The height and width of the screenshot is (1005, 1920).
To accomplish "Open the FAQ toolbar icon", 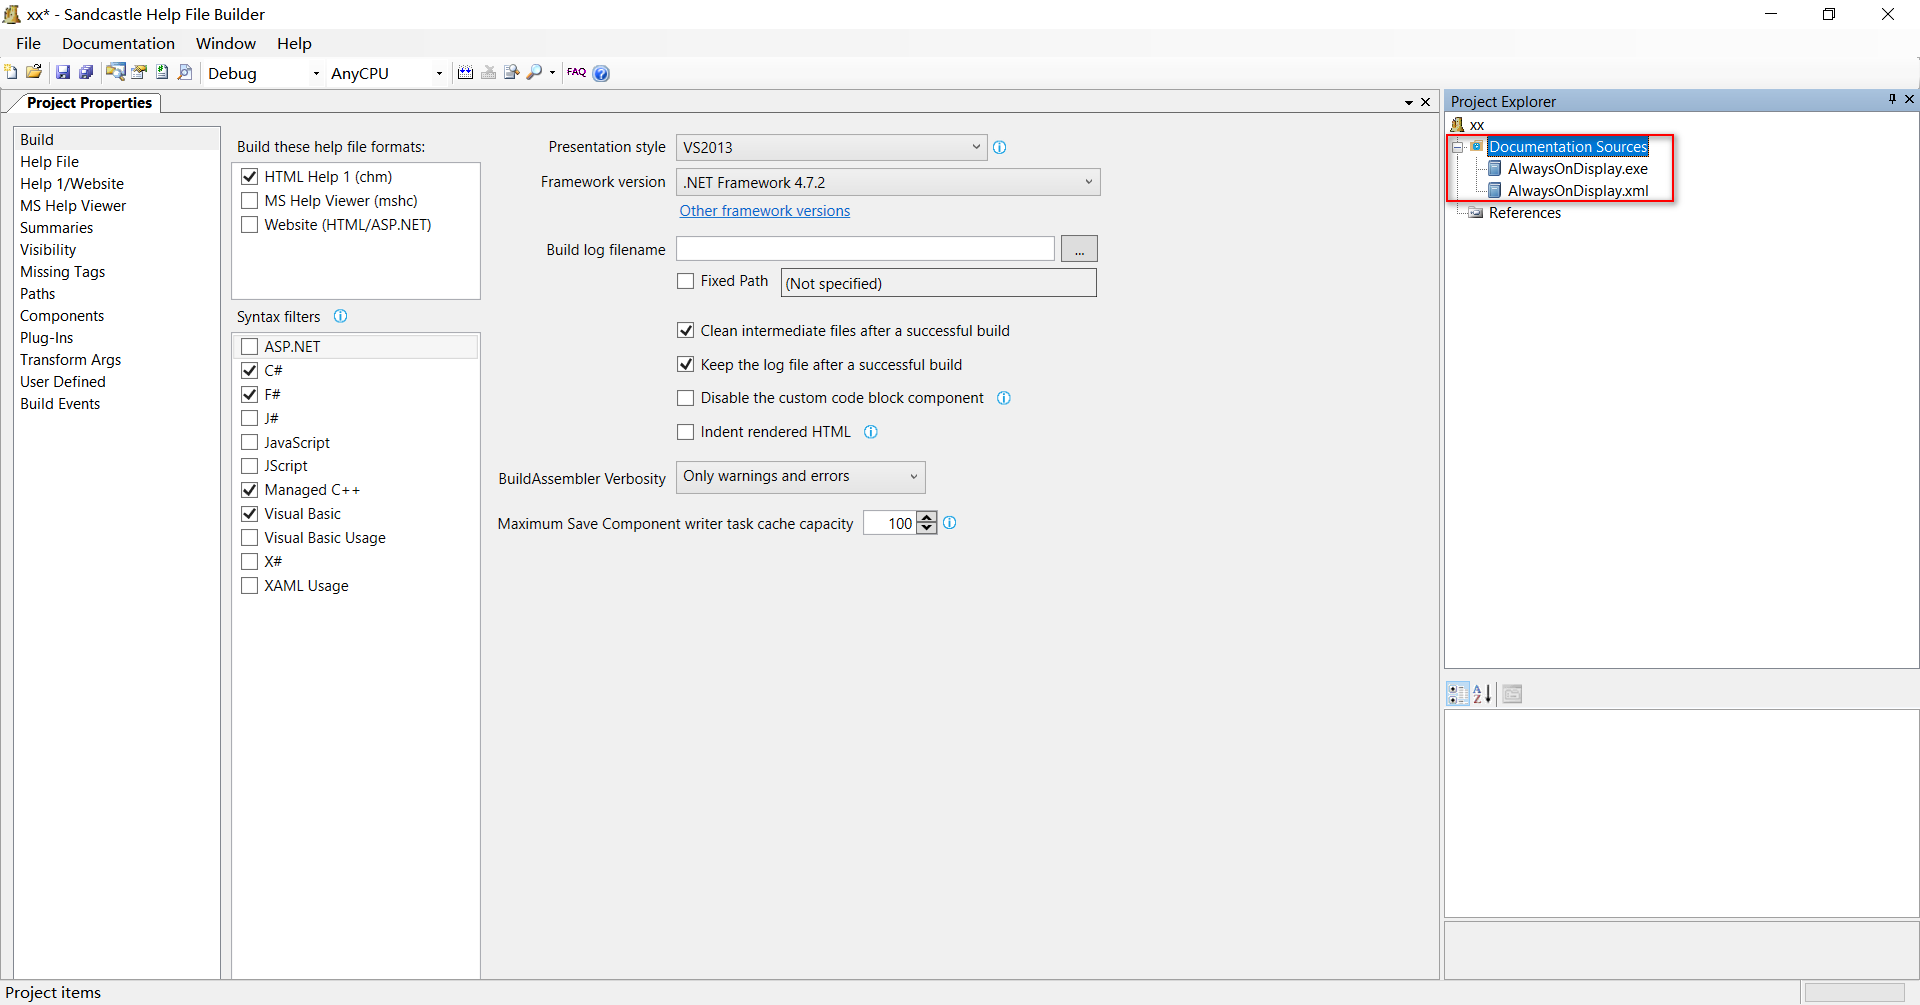I will click(576, 72).
